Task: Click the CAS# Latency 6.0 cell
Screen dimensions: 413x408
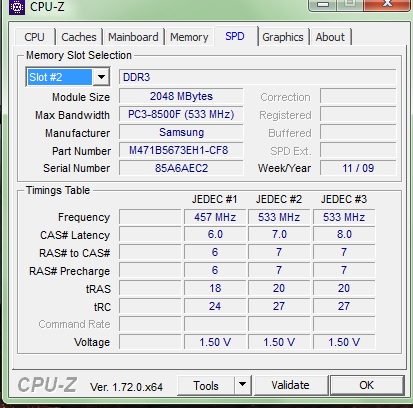Action: click(x=215, y=234)
